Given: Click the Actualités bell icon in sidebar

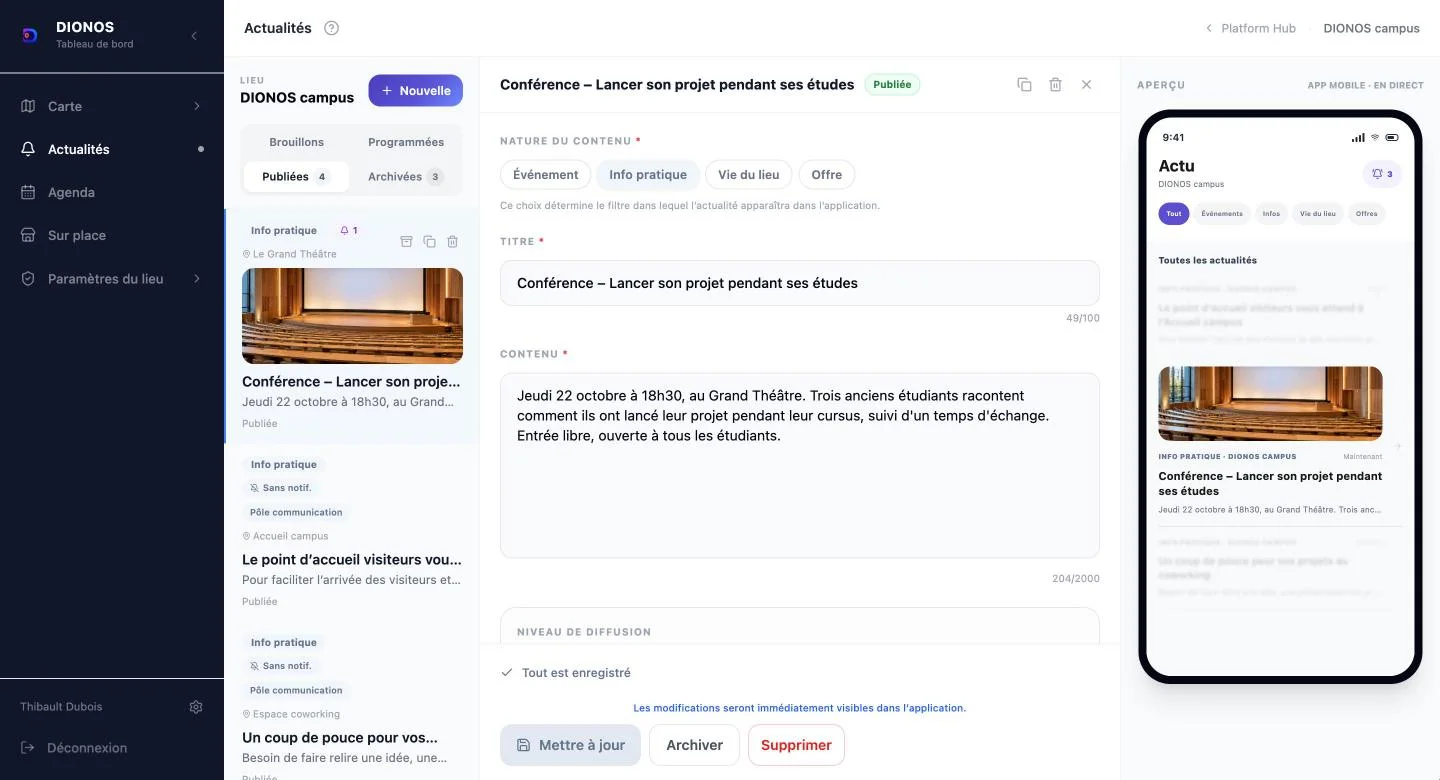Looking at the screenshot, I should tap(28, 149).
